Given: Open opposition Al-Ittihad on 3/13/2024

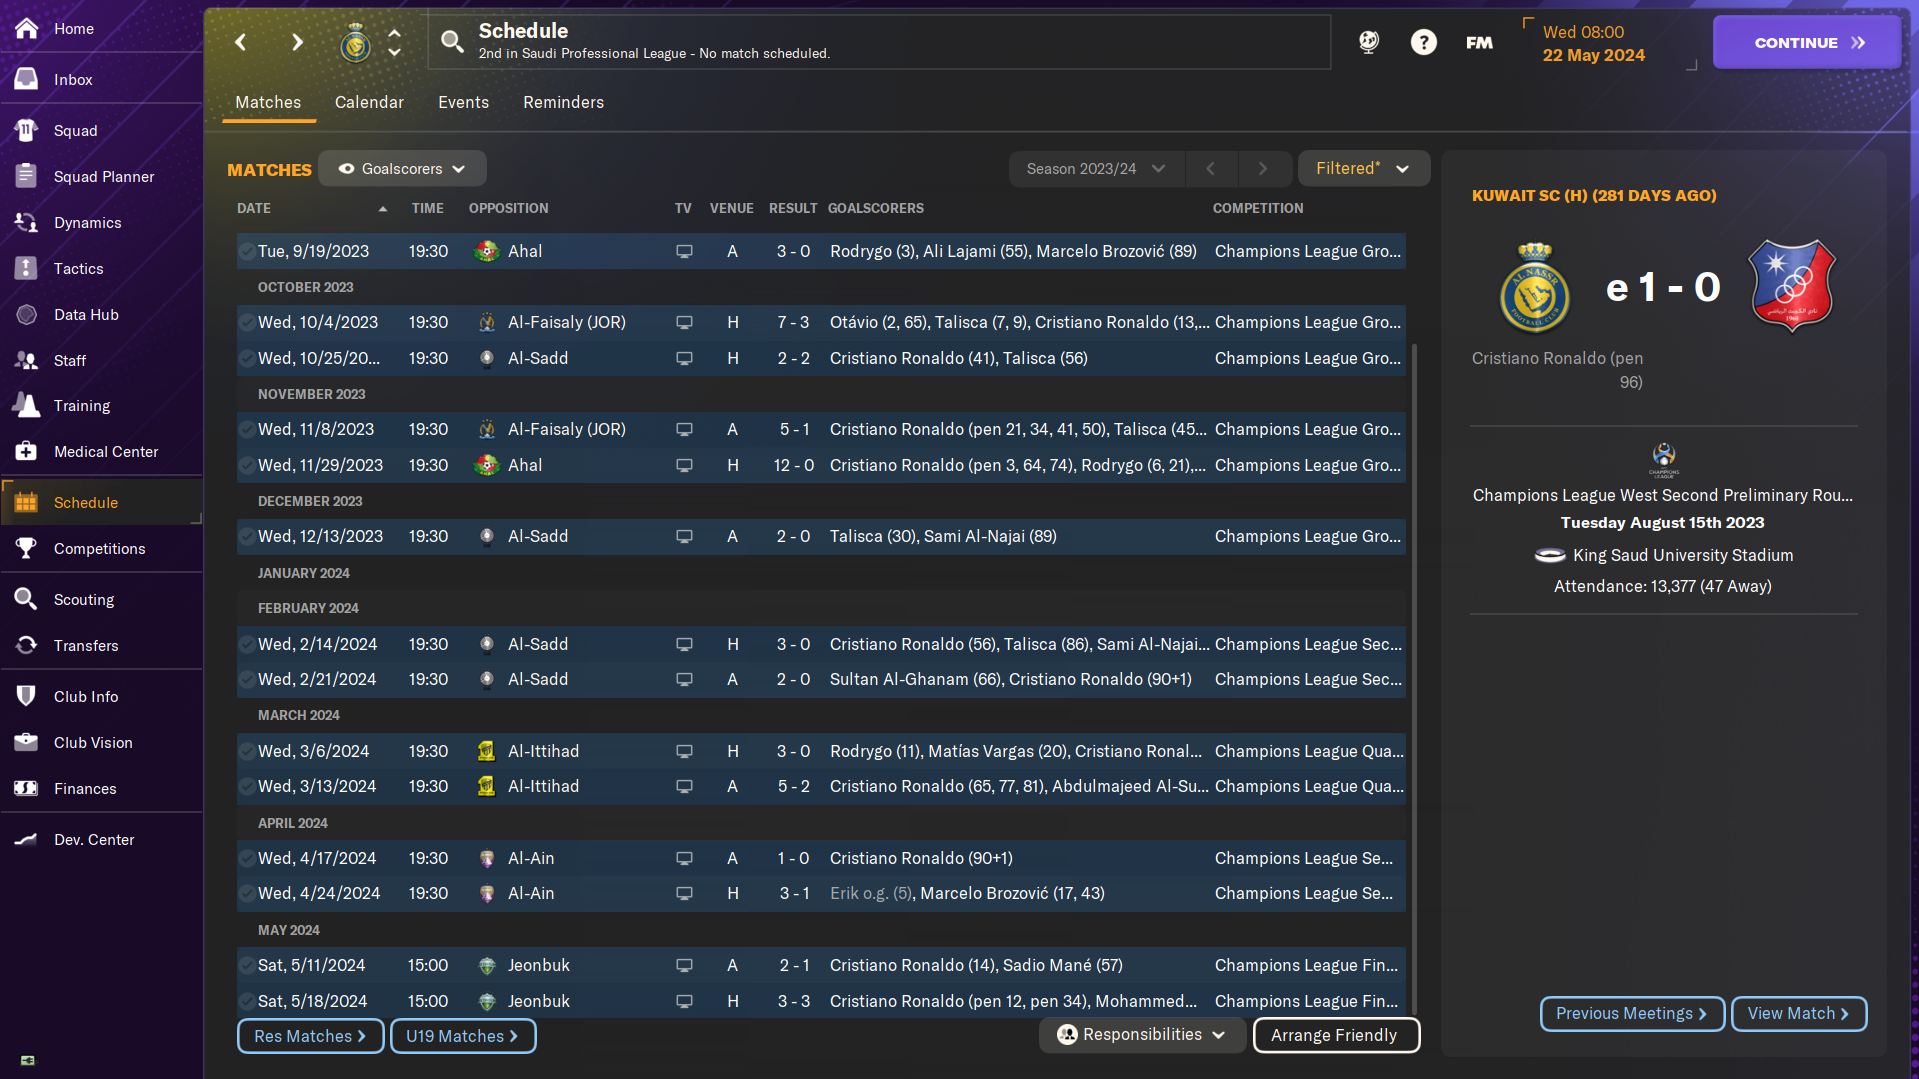Looking at the screenshot, I should tap(543, 787).
